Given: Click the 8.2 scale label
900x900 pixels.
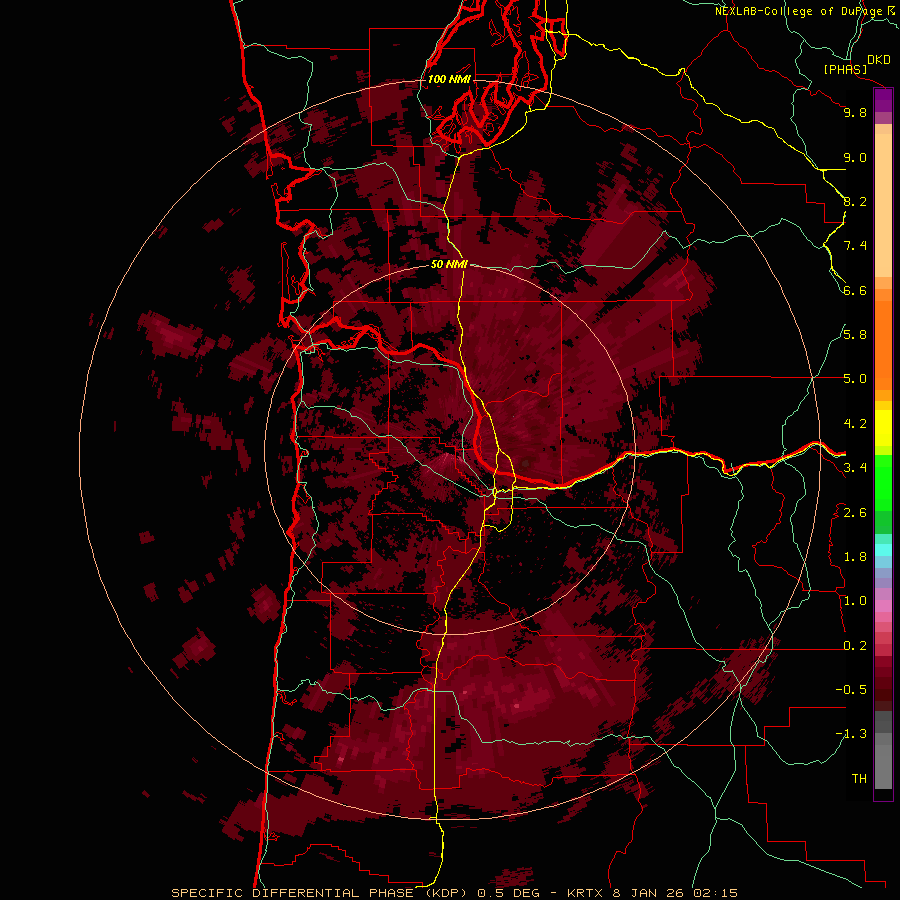Looking at the screenshot, I should (855, 201).
